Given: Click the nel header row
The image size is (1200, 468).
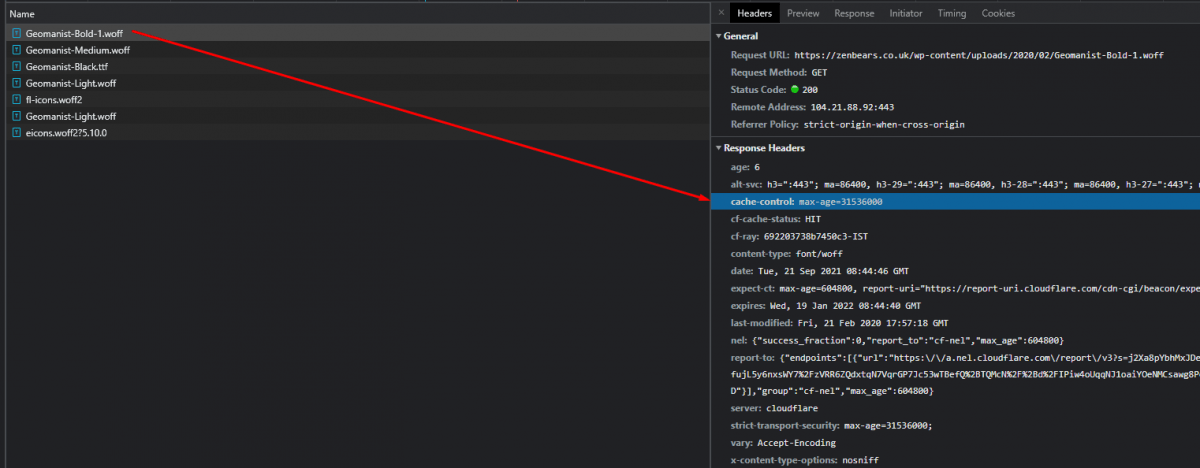Looking at the screenshot, I should [955, 341].
